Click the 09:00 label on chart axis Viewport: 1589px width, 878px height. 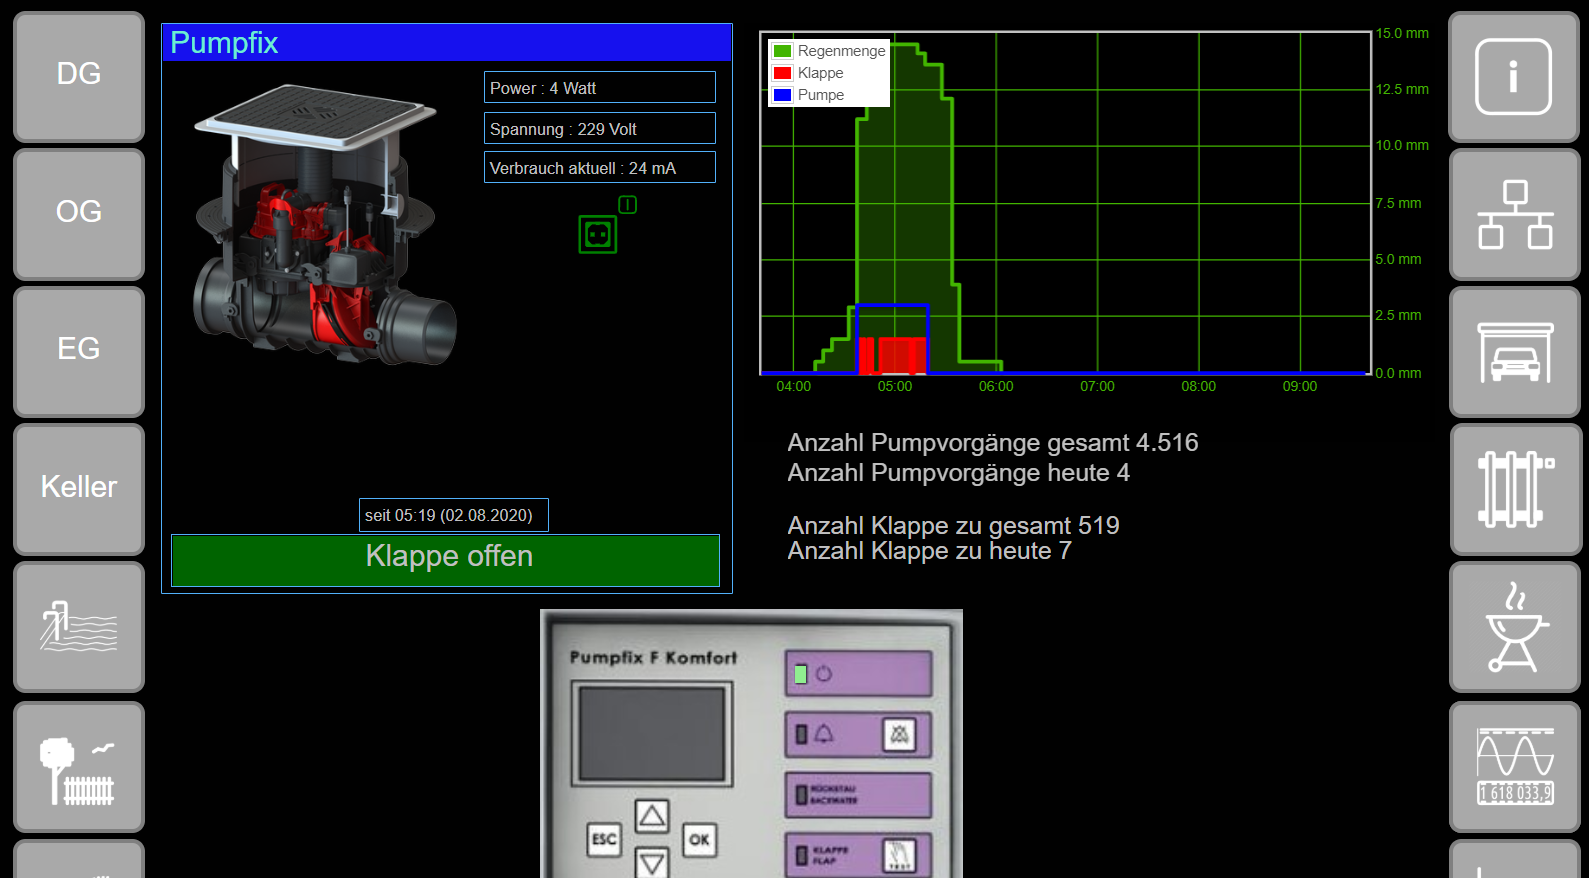pos(1300,386)
